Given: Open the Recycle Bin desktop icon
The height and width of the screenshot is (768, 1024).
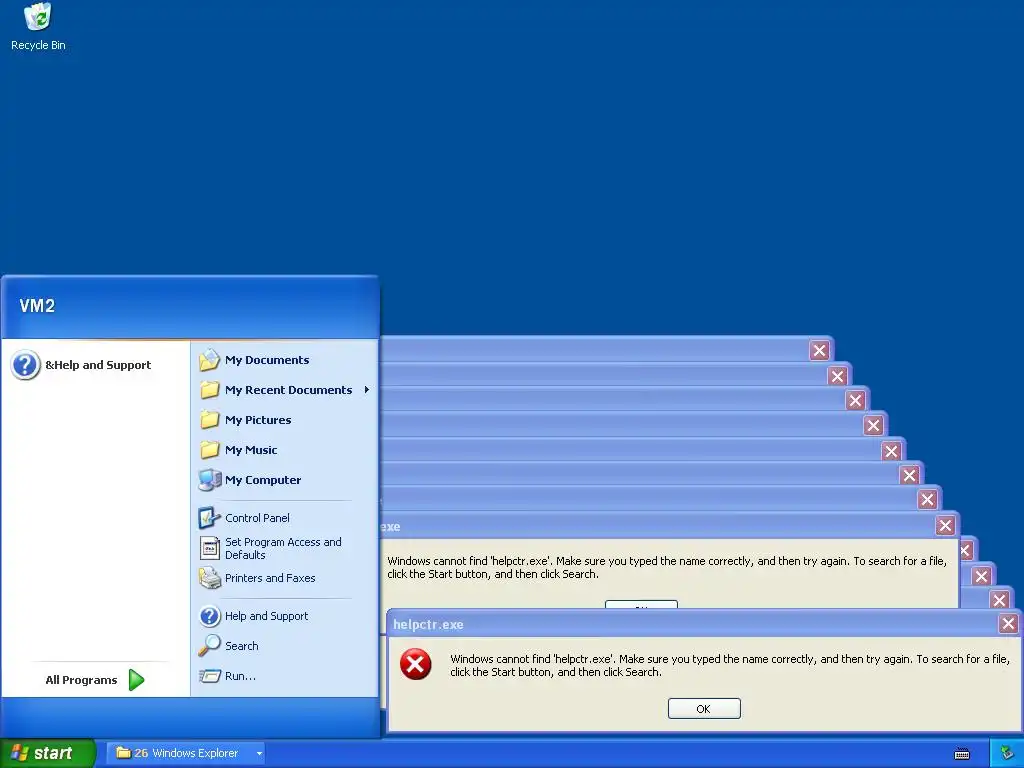Looking at the screenshot, I should pos(38,17).
